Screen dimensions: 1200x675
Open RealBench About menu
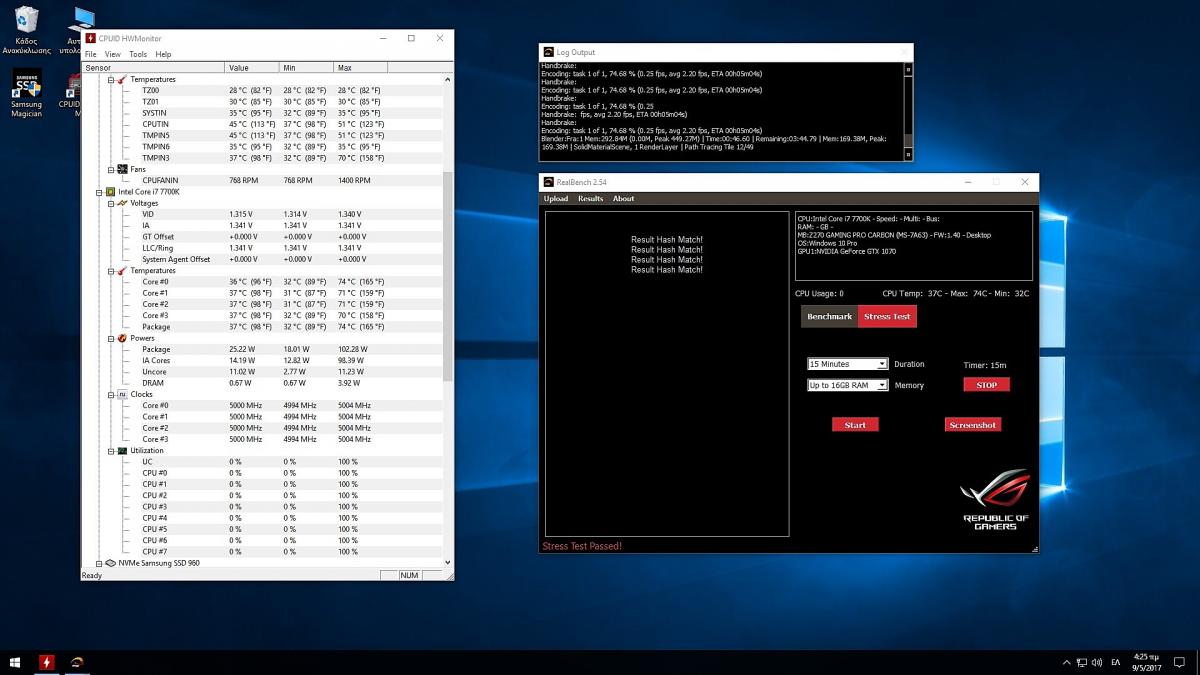click(624, 198)
